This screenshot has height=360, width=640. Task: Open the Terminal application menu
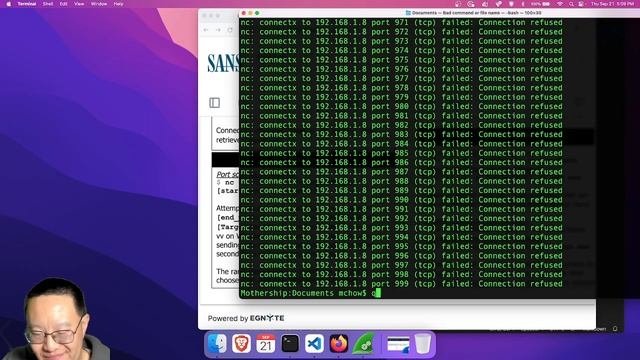point(27,4)
